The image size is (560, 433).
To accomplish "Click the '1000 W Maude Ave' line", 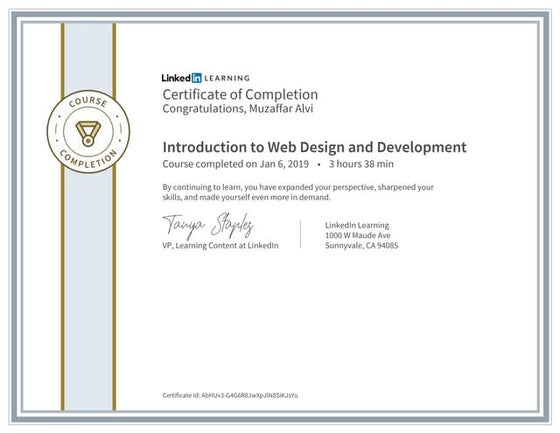I will (358, 235).
